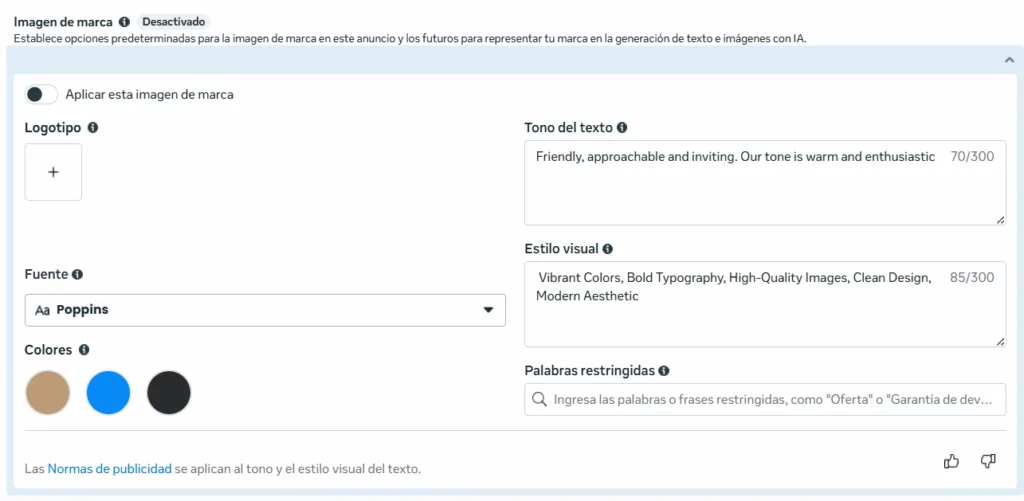
Task: Click the info icon beside Logotipo
Action: (93, 128)
